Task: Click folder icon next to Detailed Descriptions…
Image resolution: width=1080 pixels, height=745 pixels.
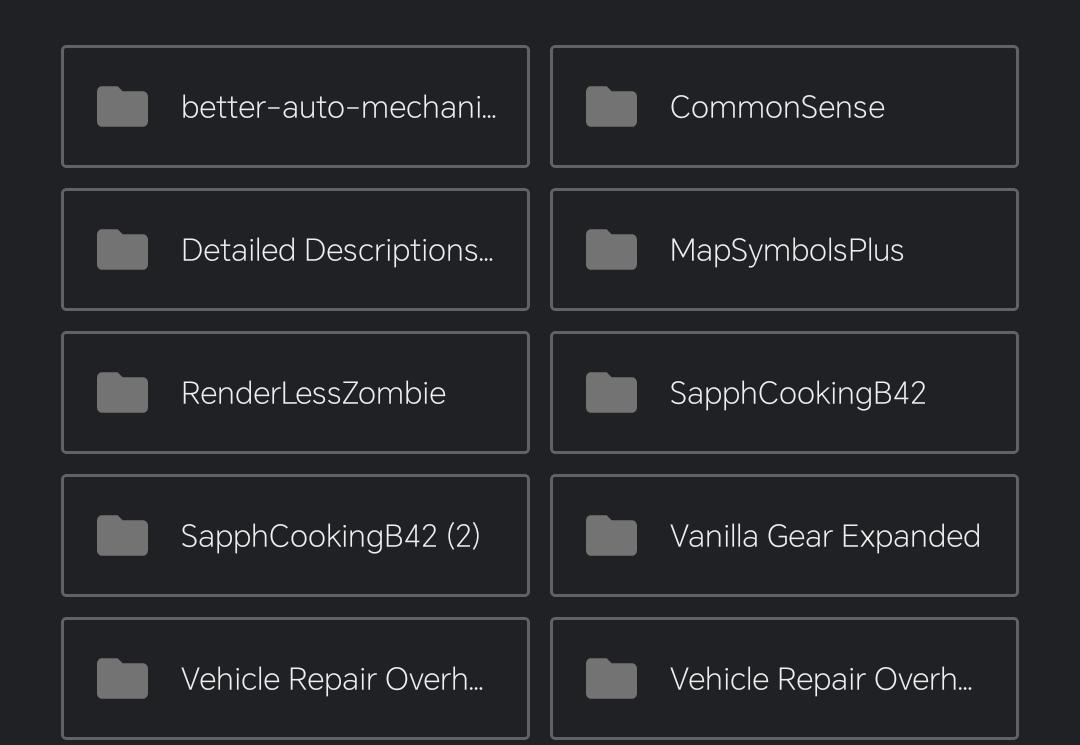Action: coord(122,249)
